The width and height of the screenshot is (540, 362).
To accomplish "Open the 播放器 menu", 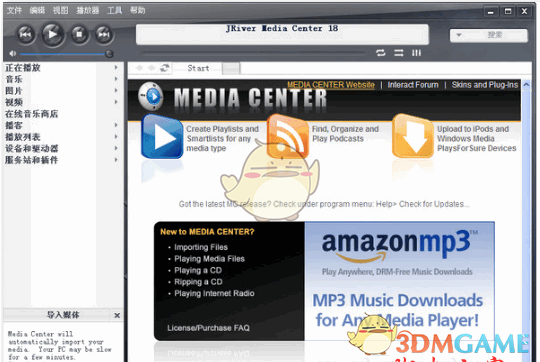I will coord(87,10).
